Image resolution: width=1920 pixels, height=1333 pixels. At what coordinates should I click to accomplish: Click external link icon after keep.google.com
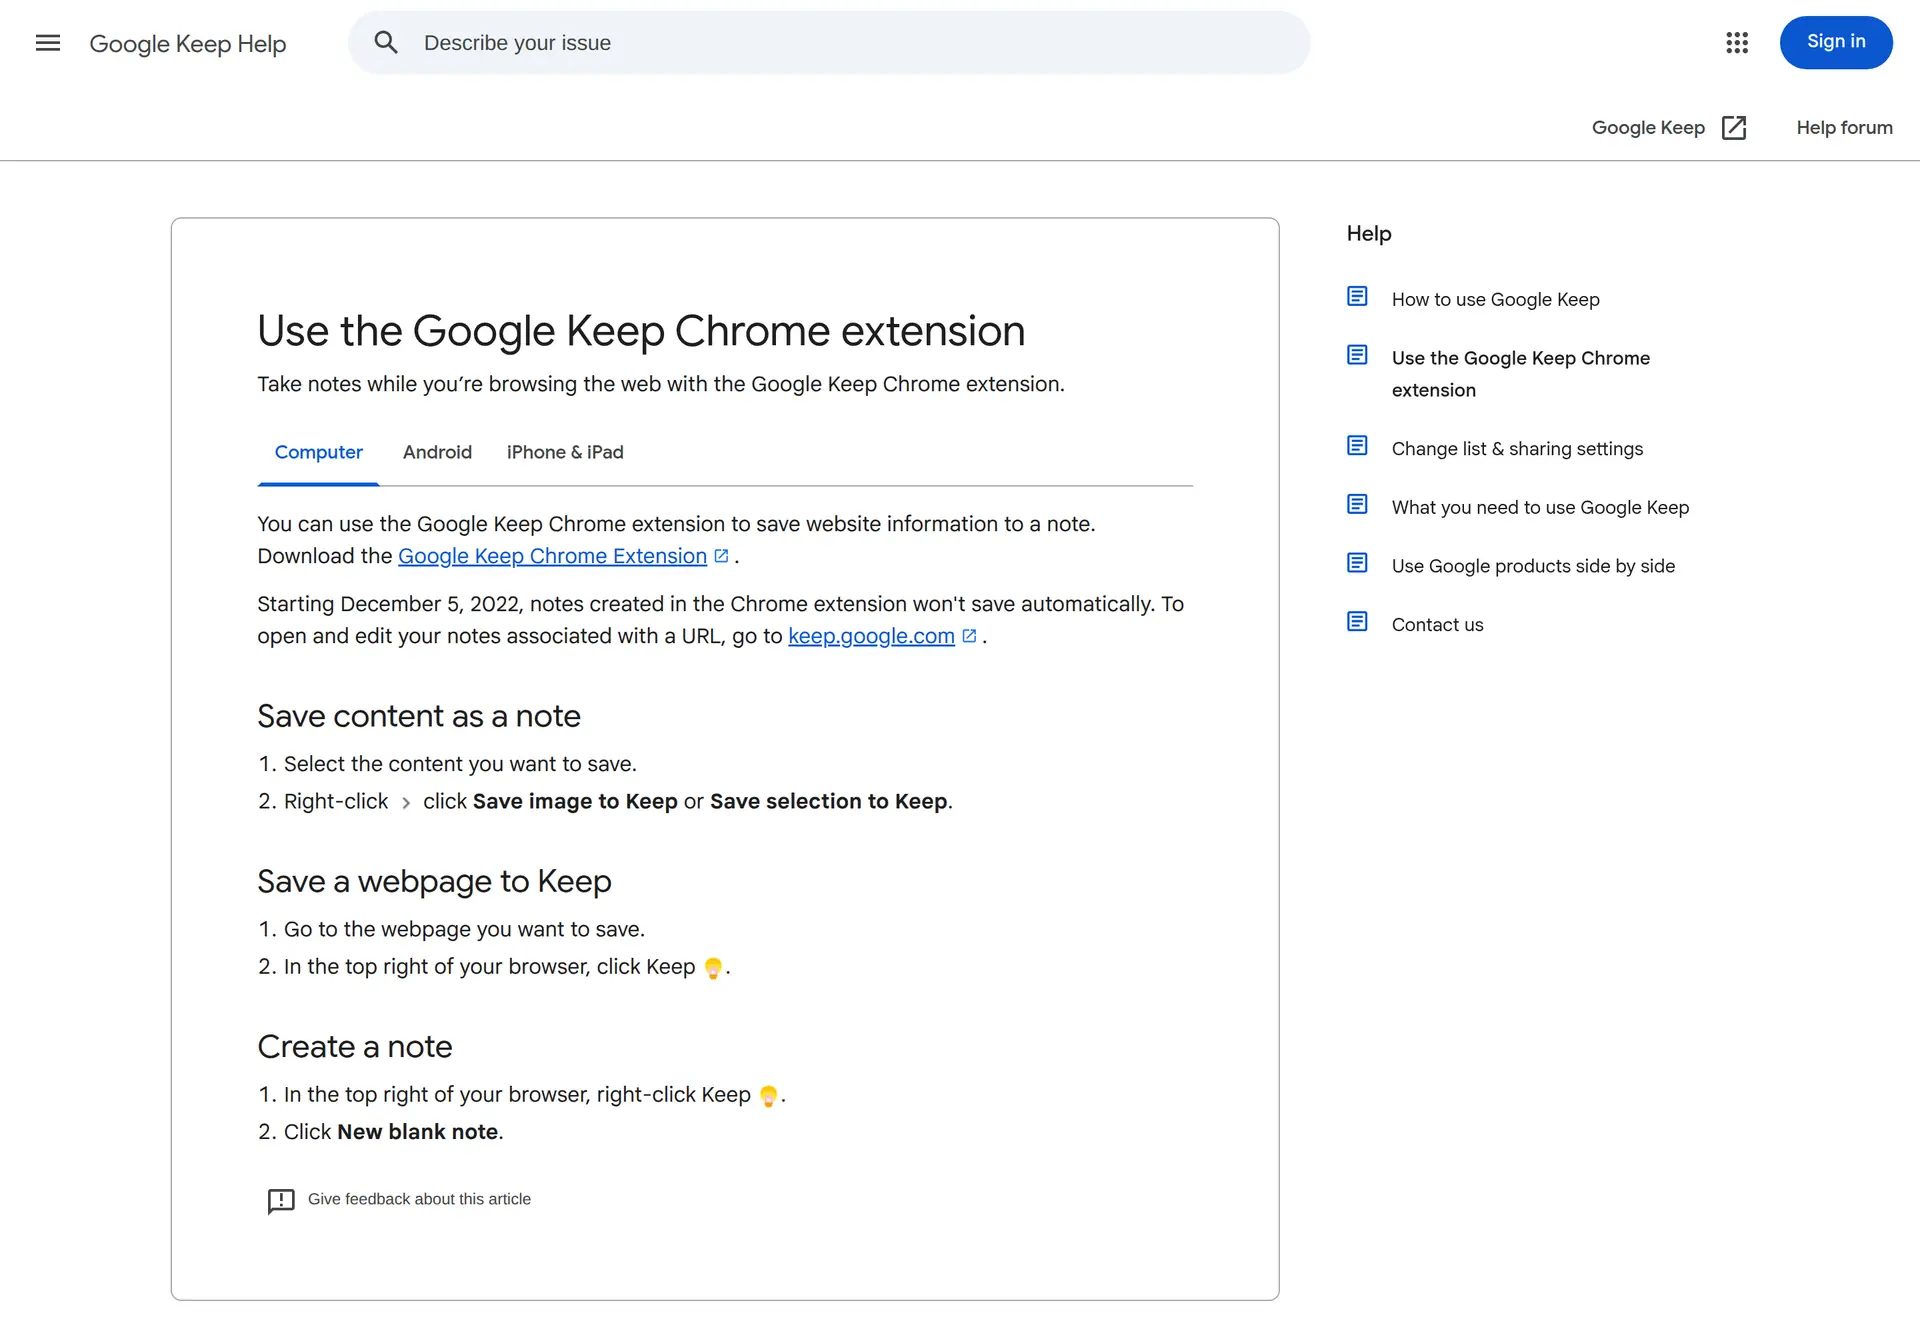pyautogui.click(x=969, y=635)
